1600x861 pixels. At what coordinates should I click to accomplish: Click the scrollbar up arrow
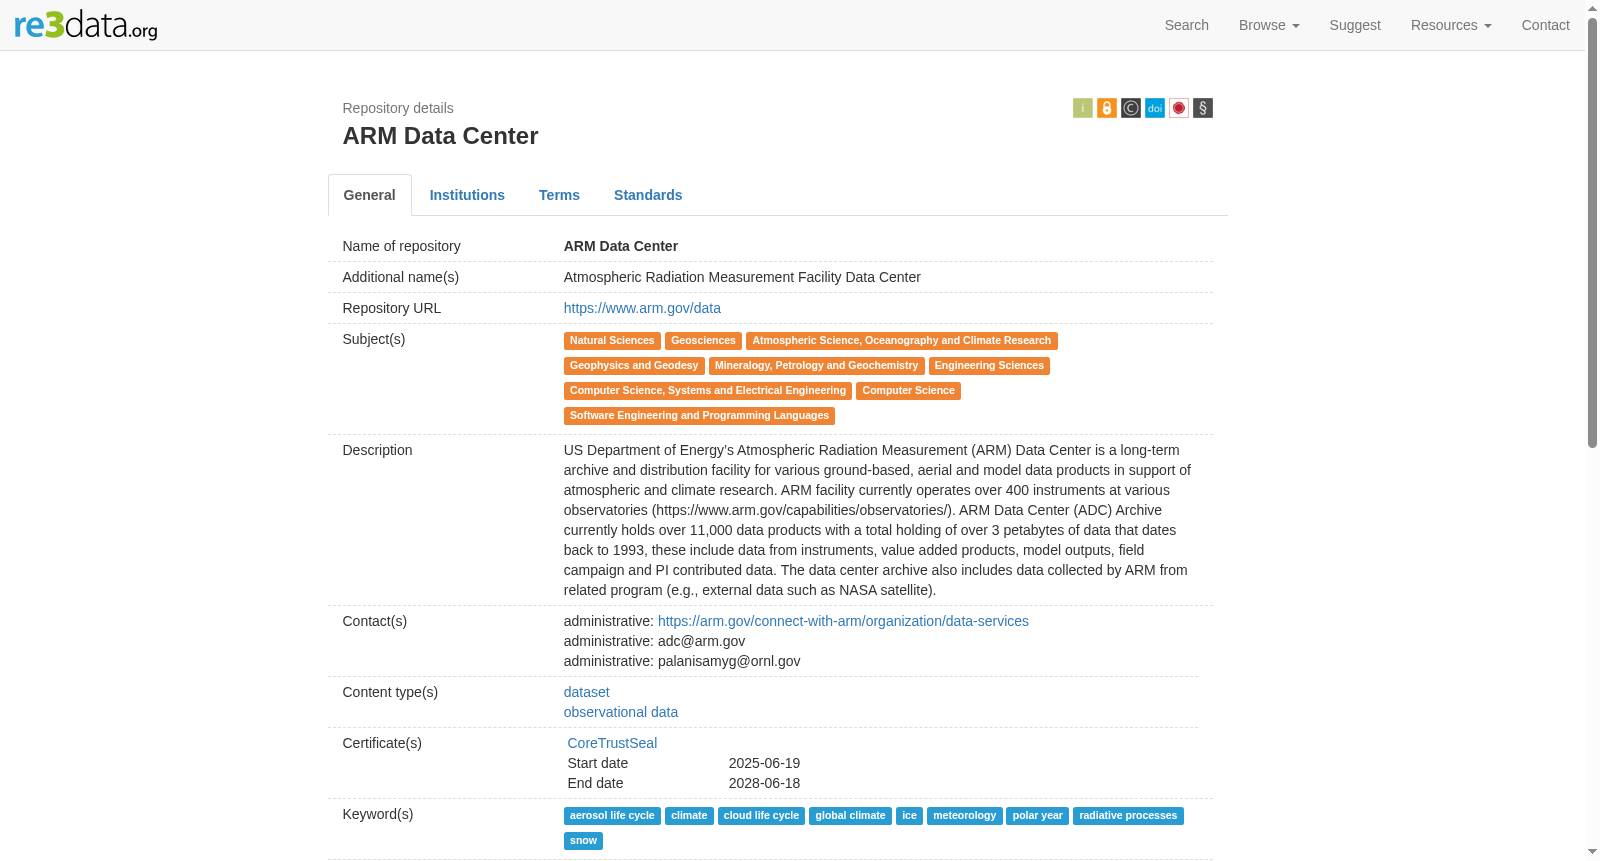click(x=1592, y=8)
